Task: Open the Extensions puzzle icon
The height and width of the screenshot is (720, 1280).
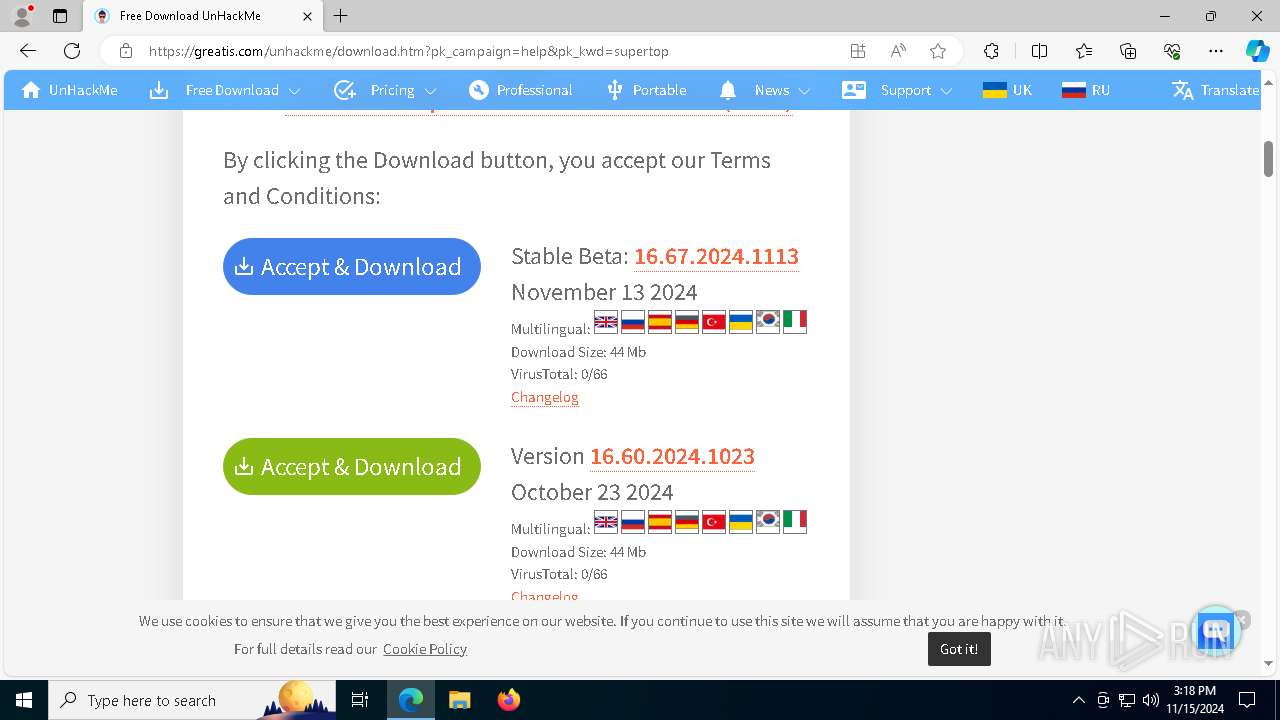Action: tap(991, 51)
